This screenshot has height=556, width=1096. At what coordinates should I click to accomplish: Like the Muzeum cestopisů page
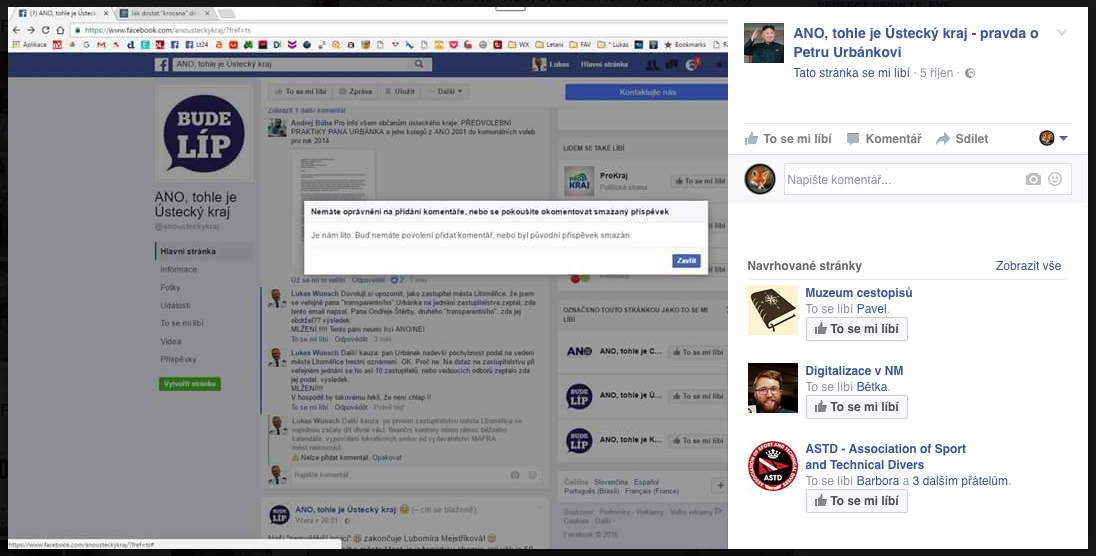857,329
